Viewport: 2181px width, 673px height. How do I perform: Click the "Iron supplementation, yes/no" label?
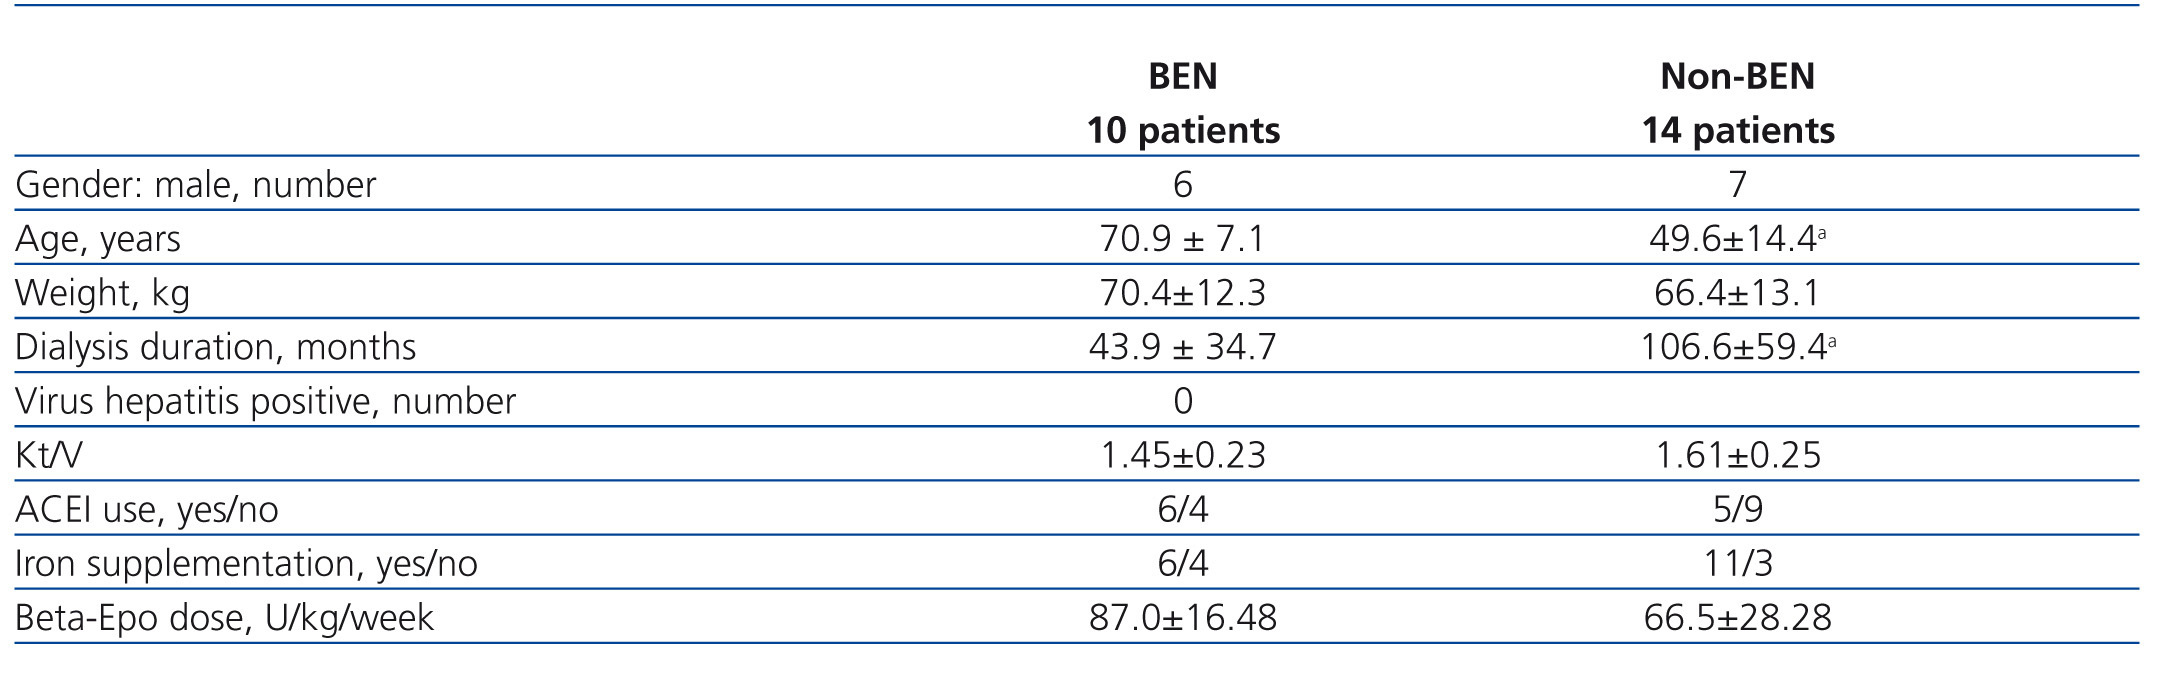(x=246, y=564)
